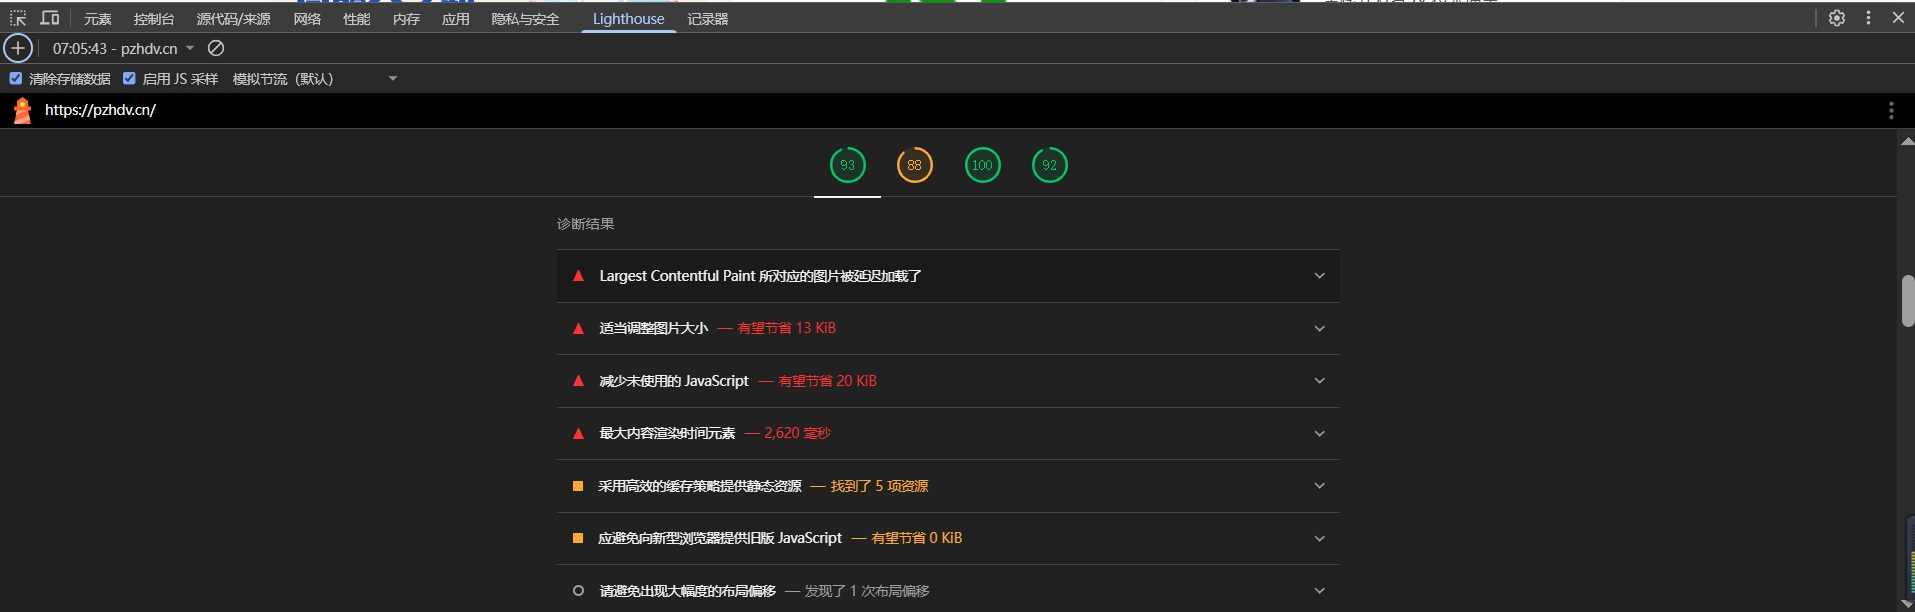Click the green 100 score gauge

point(982,165)
